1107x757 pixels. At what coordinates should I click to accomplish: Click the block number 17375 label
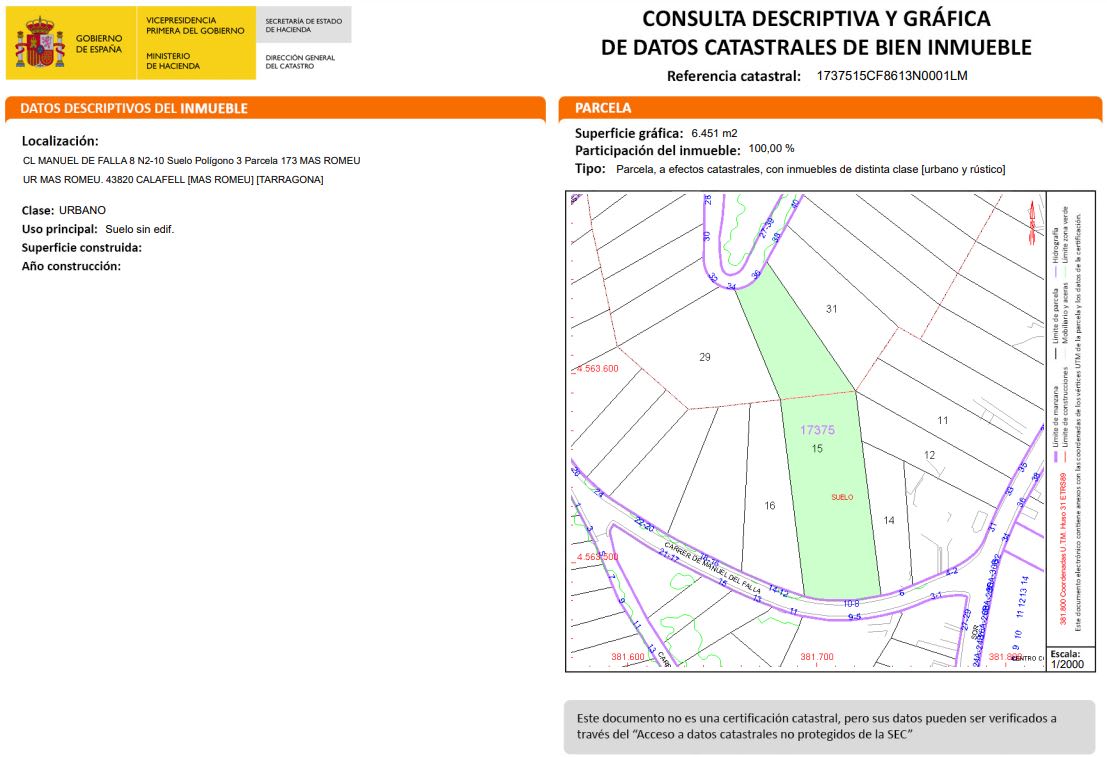(x=818, y=429)
